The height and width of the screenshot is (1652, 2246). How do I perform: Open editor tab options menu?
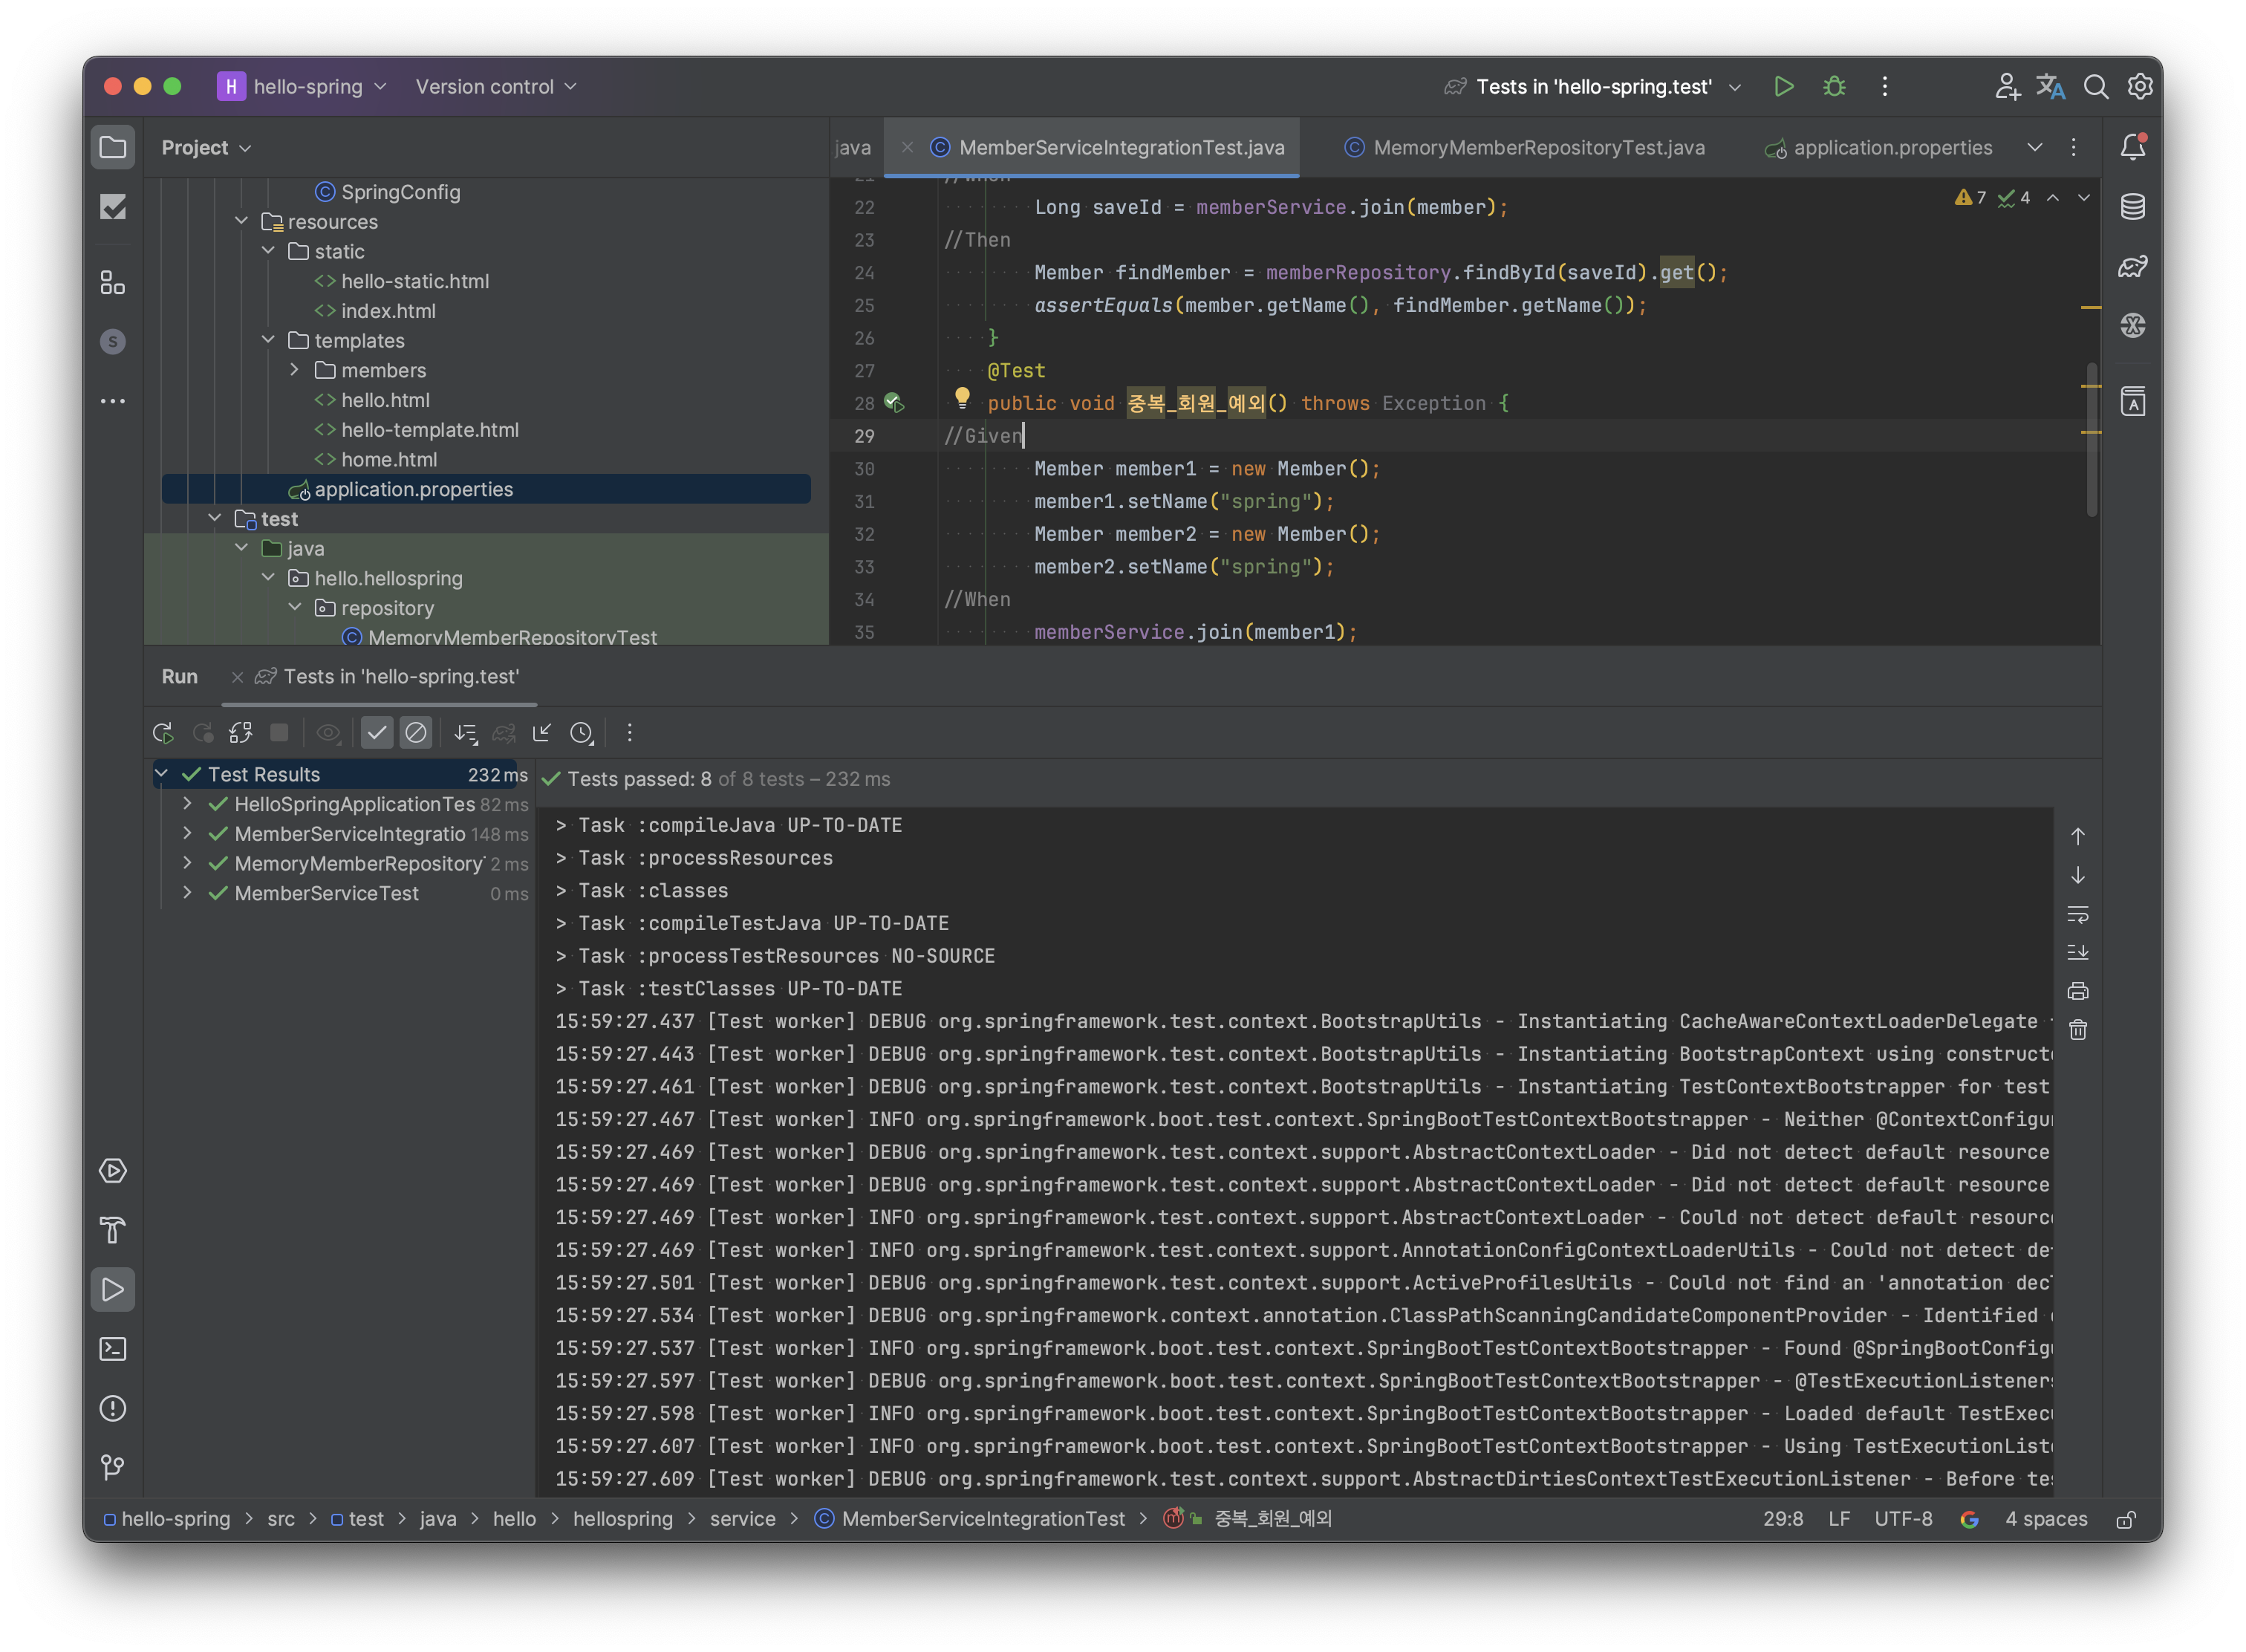click(2073, 148)
